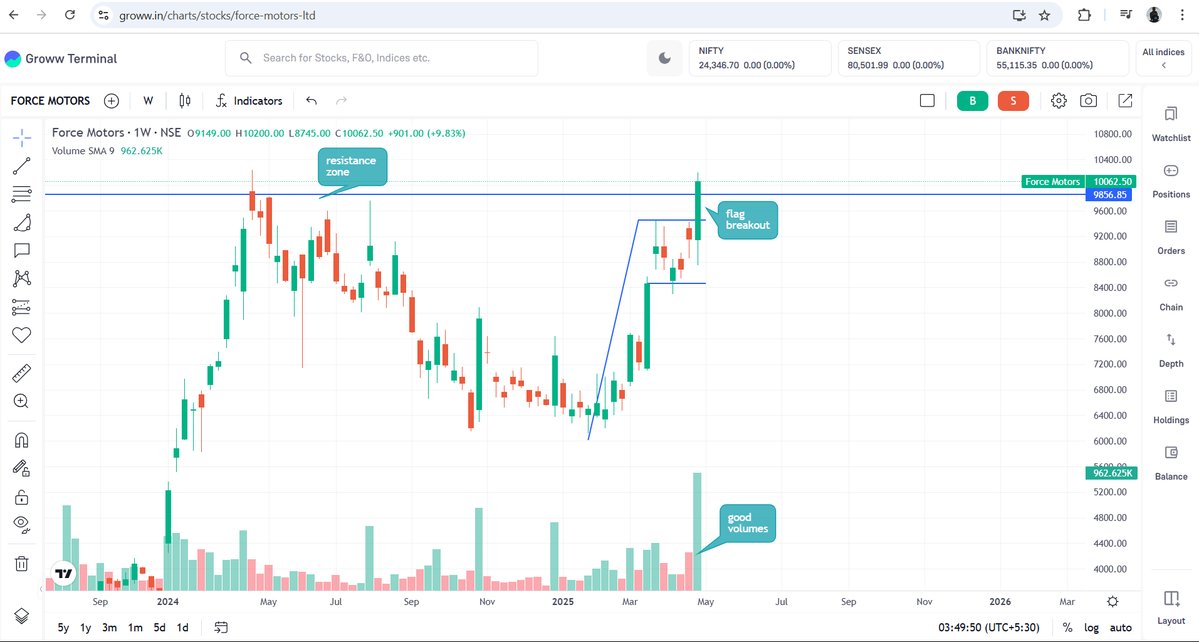Screen dimensions: 1199x642
Task: Open the Balance sidebar panel
Action: click(1171, 463)
